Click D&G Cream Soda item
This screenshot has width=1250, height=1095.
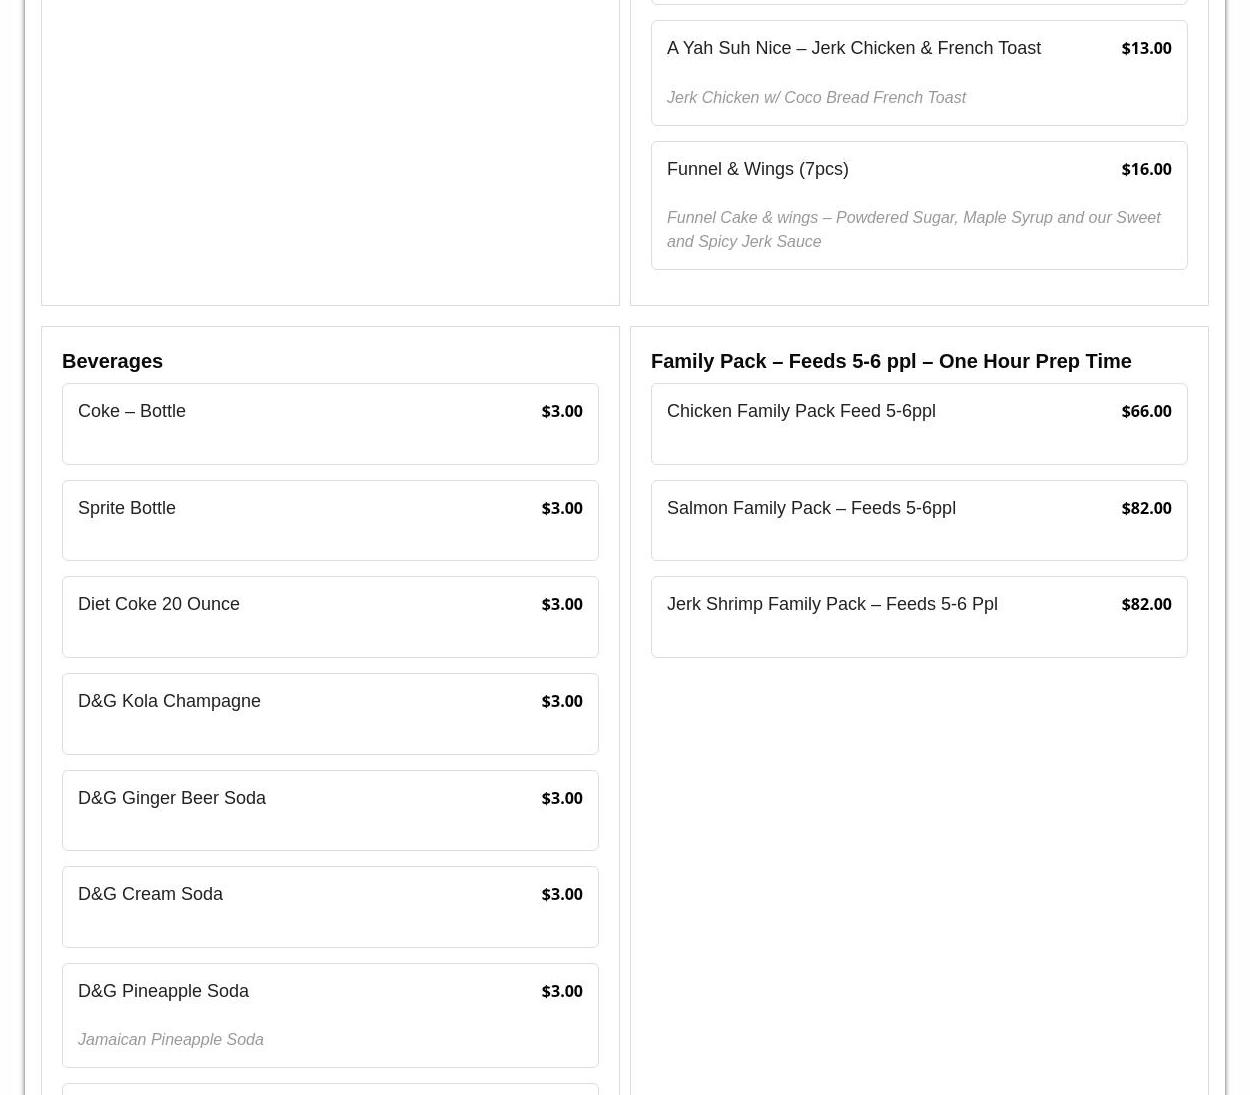[150, 894]
